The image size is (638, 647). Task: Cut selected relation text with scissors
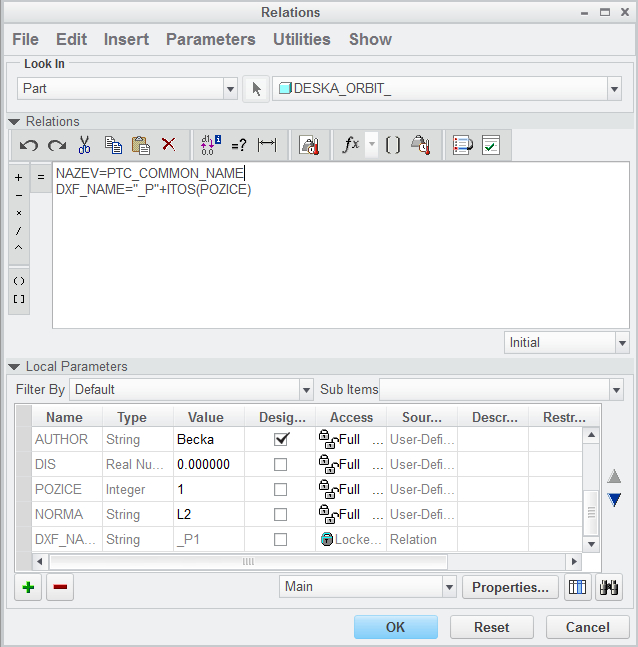pos(84,145)
